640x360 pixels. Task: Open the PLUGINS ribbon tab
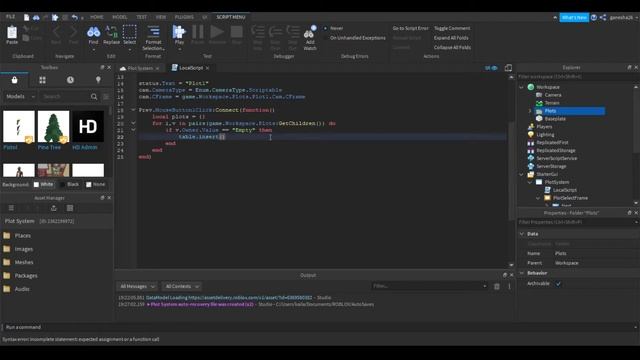(x=184, y=17)
